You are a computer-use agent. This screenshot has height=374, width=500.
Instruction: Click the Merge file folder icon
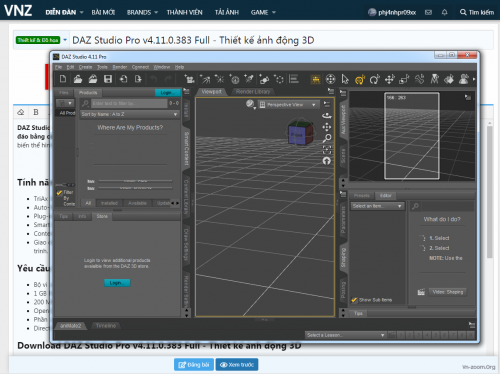[x=93, y=79]
